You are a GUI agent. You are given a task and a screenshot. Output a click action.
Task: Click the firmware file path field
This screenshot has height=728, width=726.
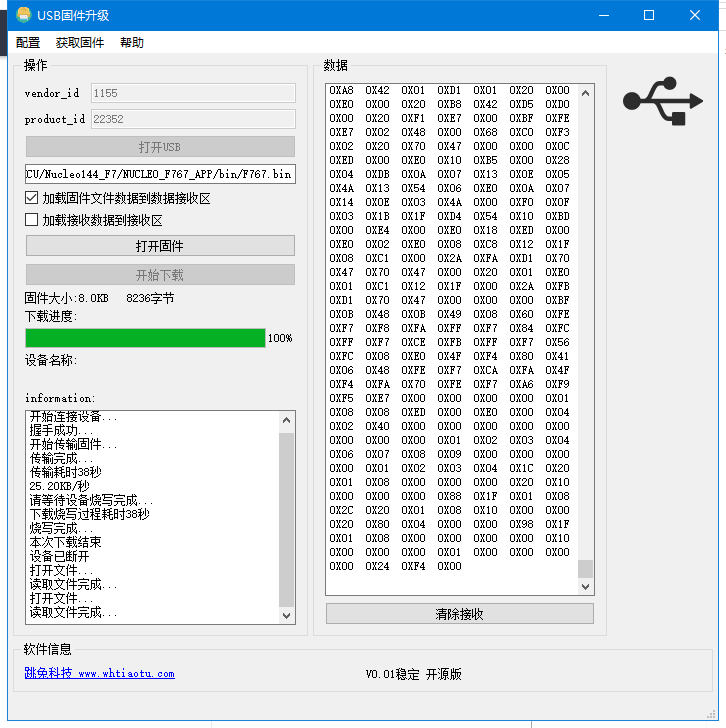coord(160,174)
